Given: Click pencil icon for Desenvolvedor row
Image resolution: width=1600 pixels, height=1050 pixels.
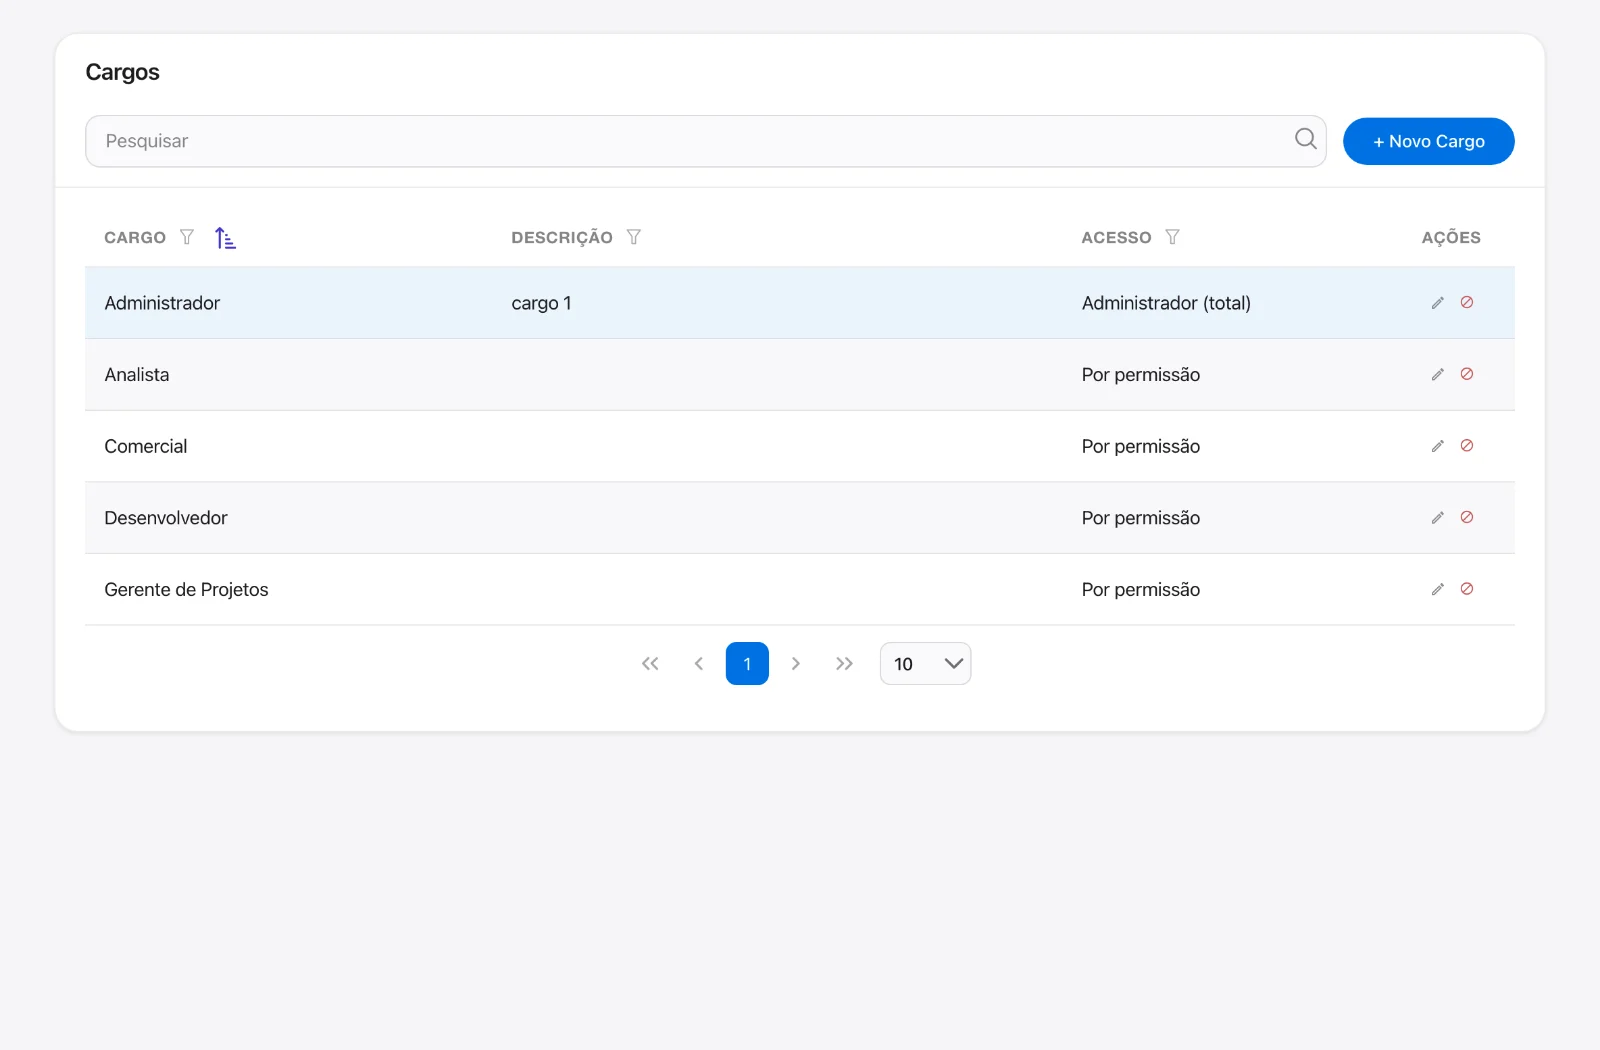Looking at the screenshot, I should point(1437,518).
